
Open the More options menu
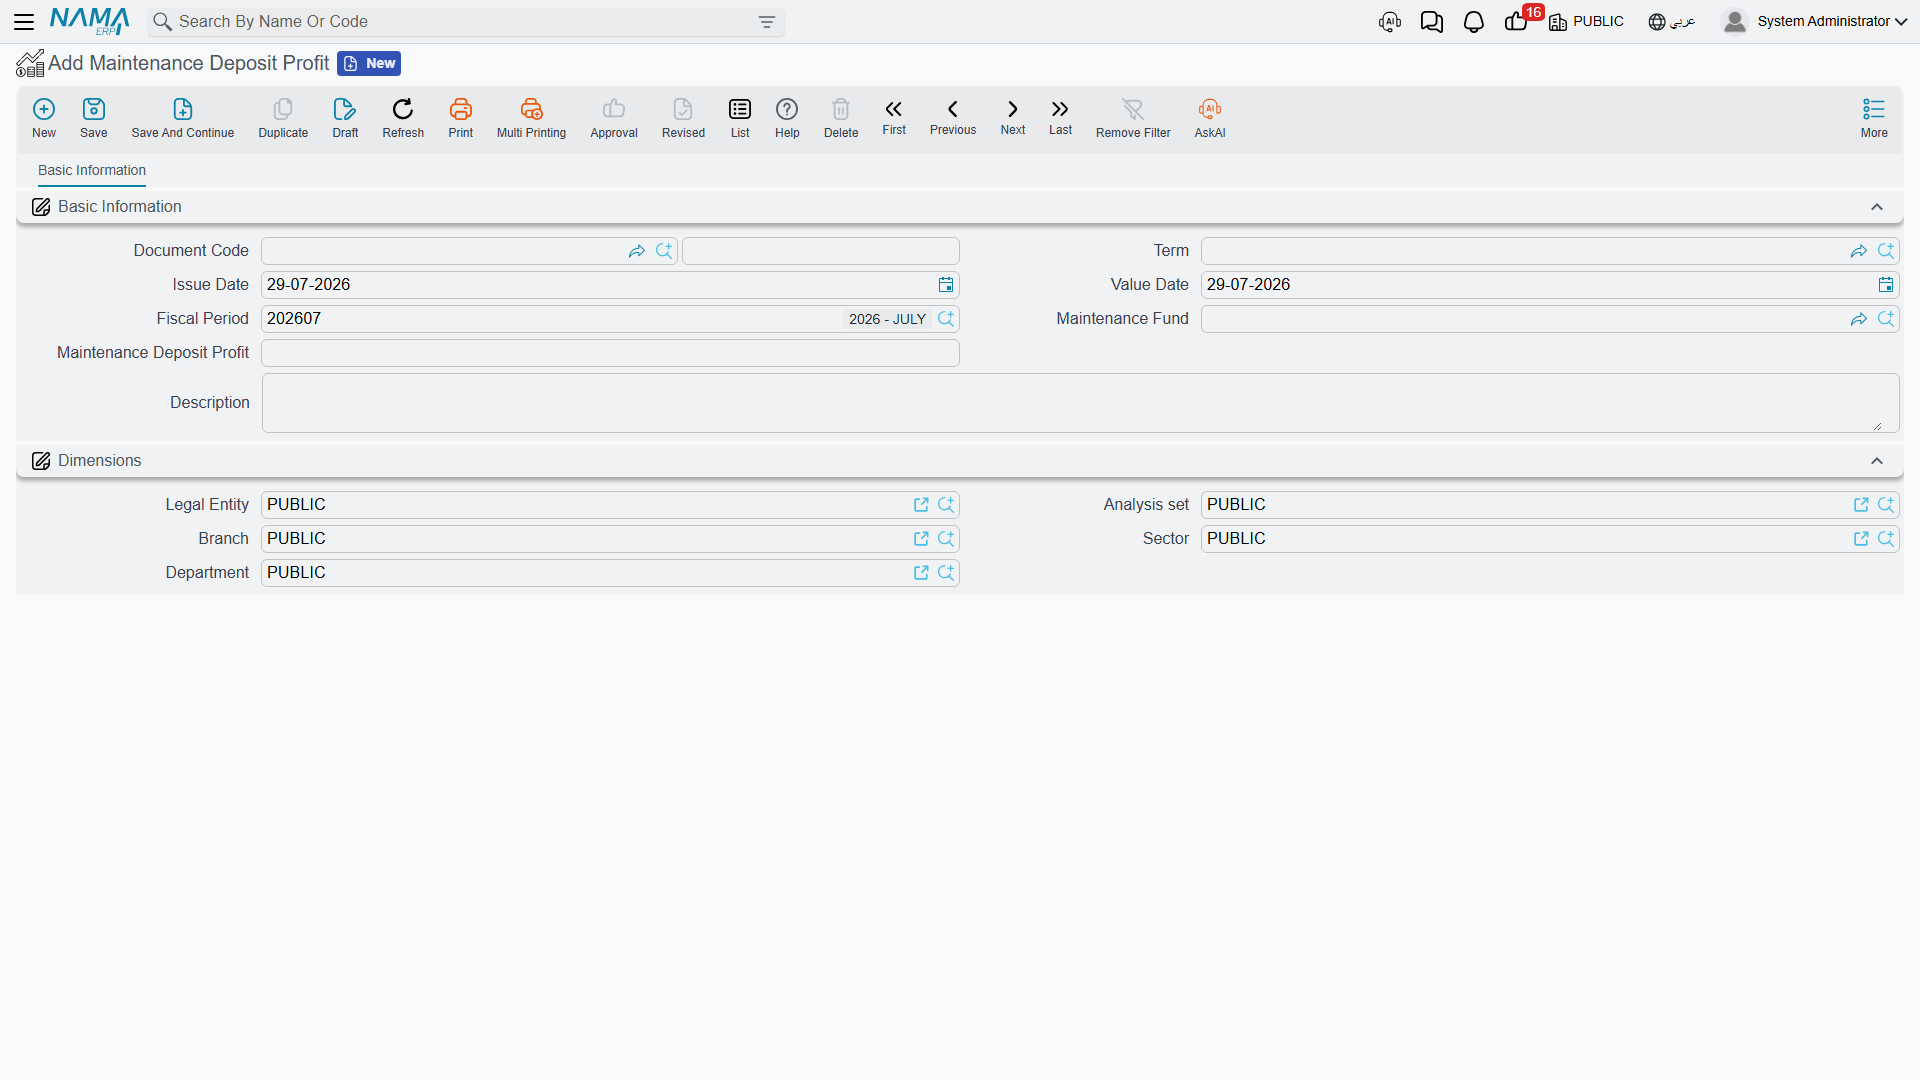pos(1874,117)
